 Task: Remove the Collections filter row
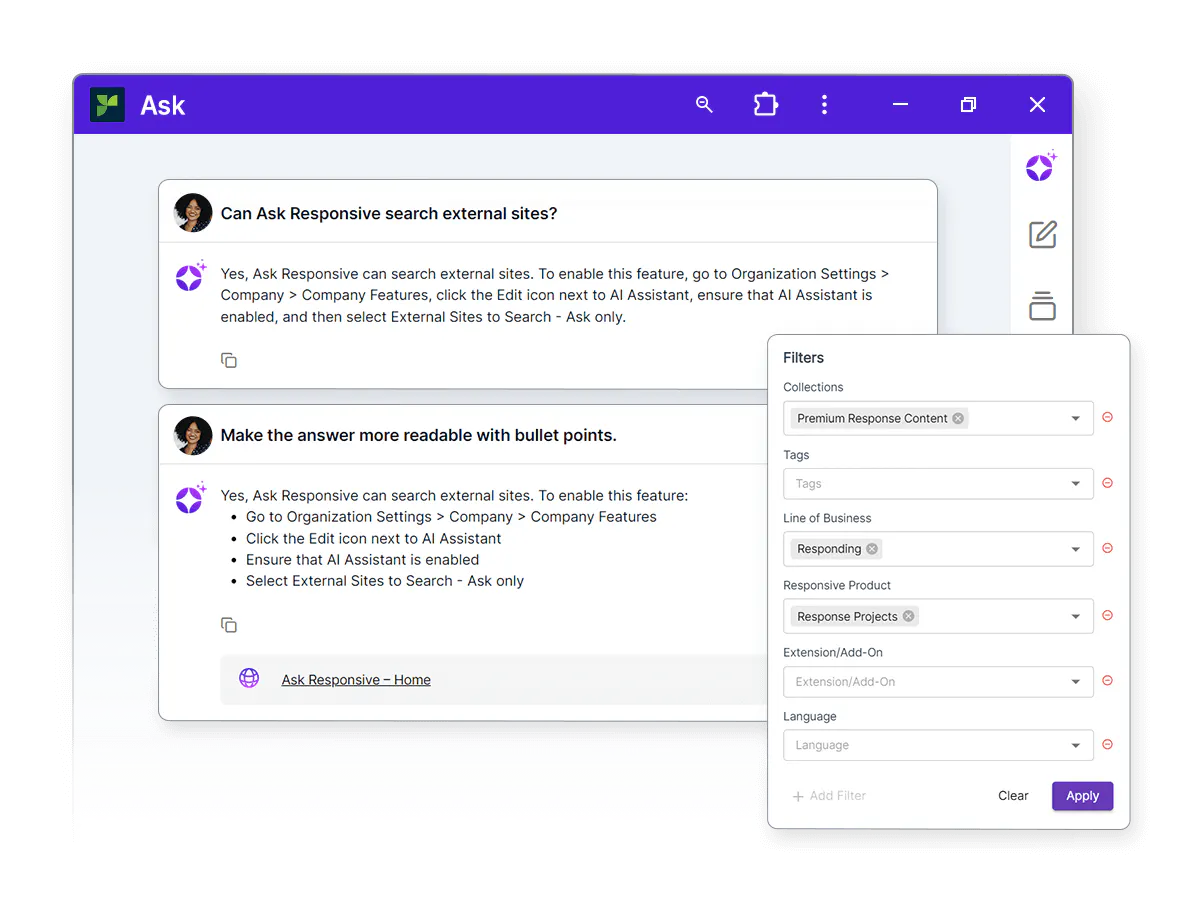click(x=1107, y=418)
